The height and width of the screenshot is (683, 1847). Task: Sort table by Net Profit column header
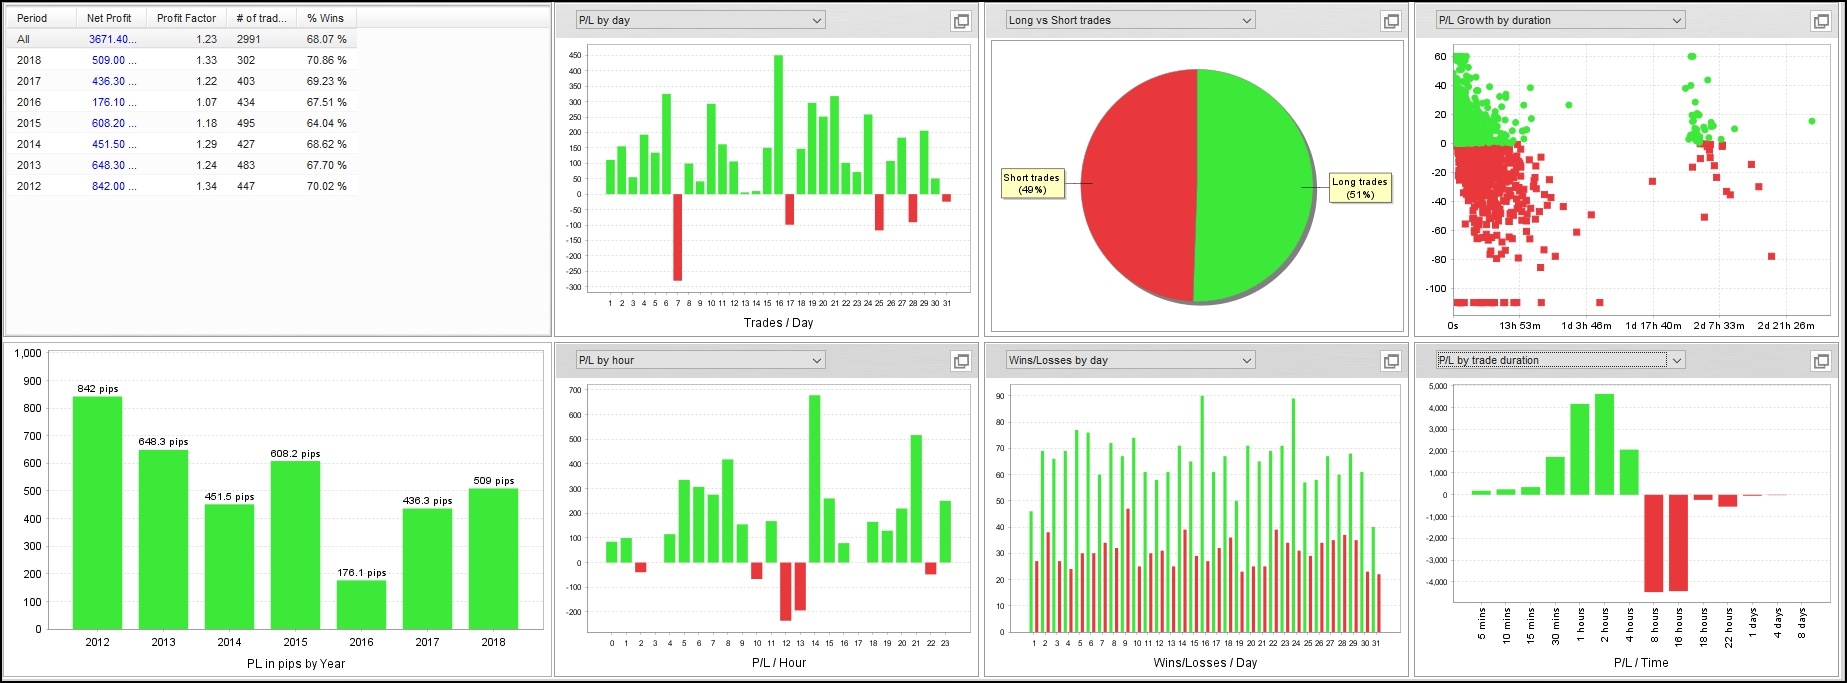(109, 18)
